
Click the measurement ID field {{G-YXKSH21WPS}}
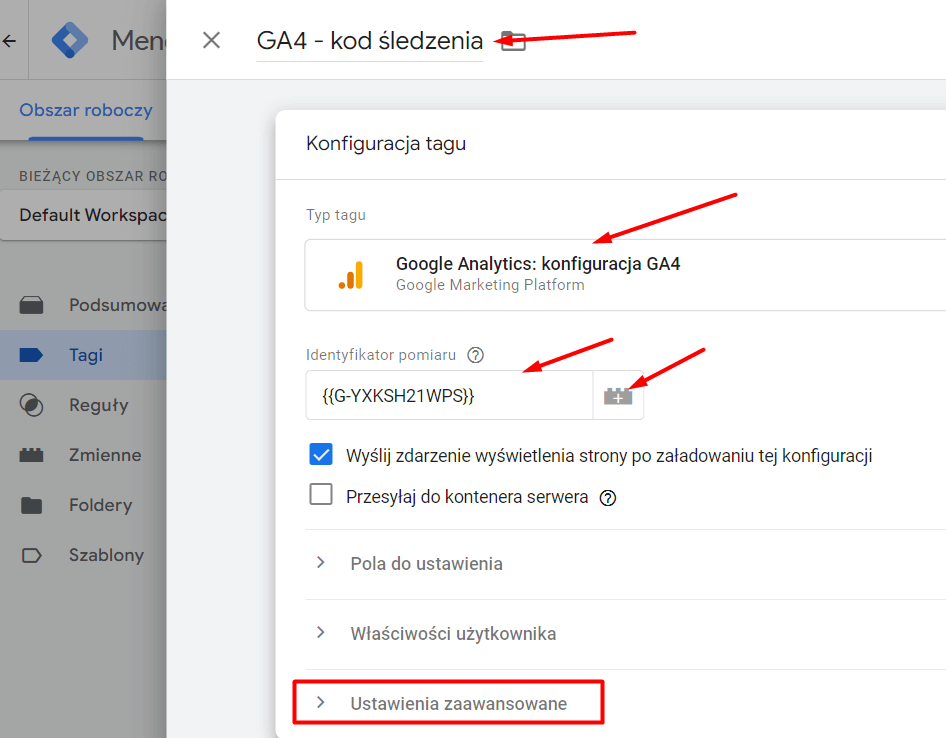[x=449, y=395]
